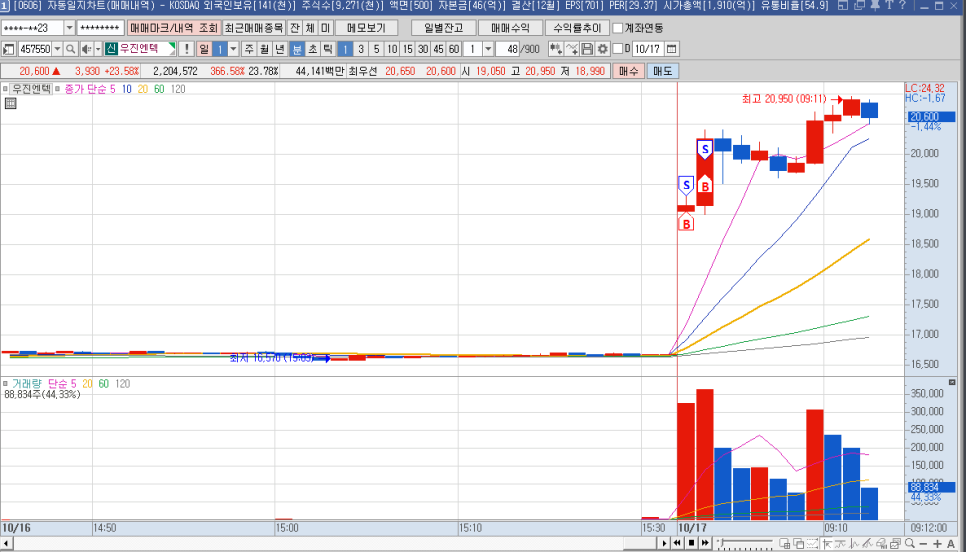Toggle the D date checkbox
The height and width of the screenshot is (552, 966).
(x=617, y=49)
